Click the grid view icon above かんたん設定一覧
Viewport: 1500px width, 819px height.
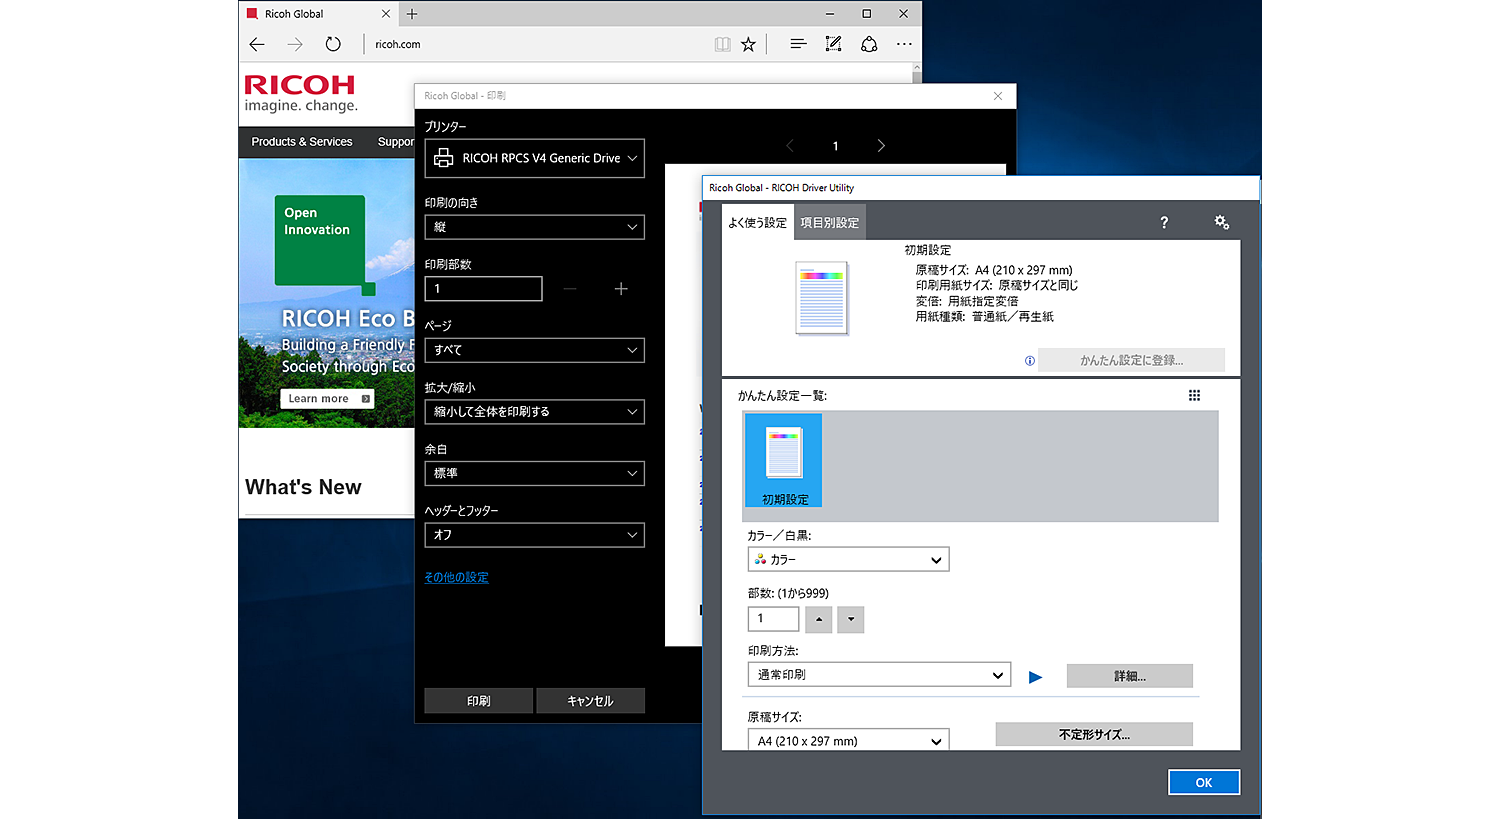pos(1194,395)
